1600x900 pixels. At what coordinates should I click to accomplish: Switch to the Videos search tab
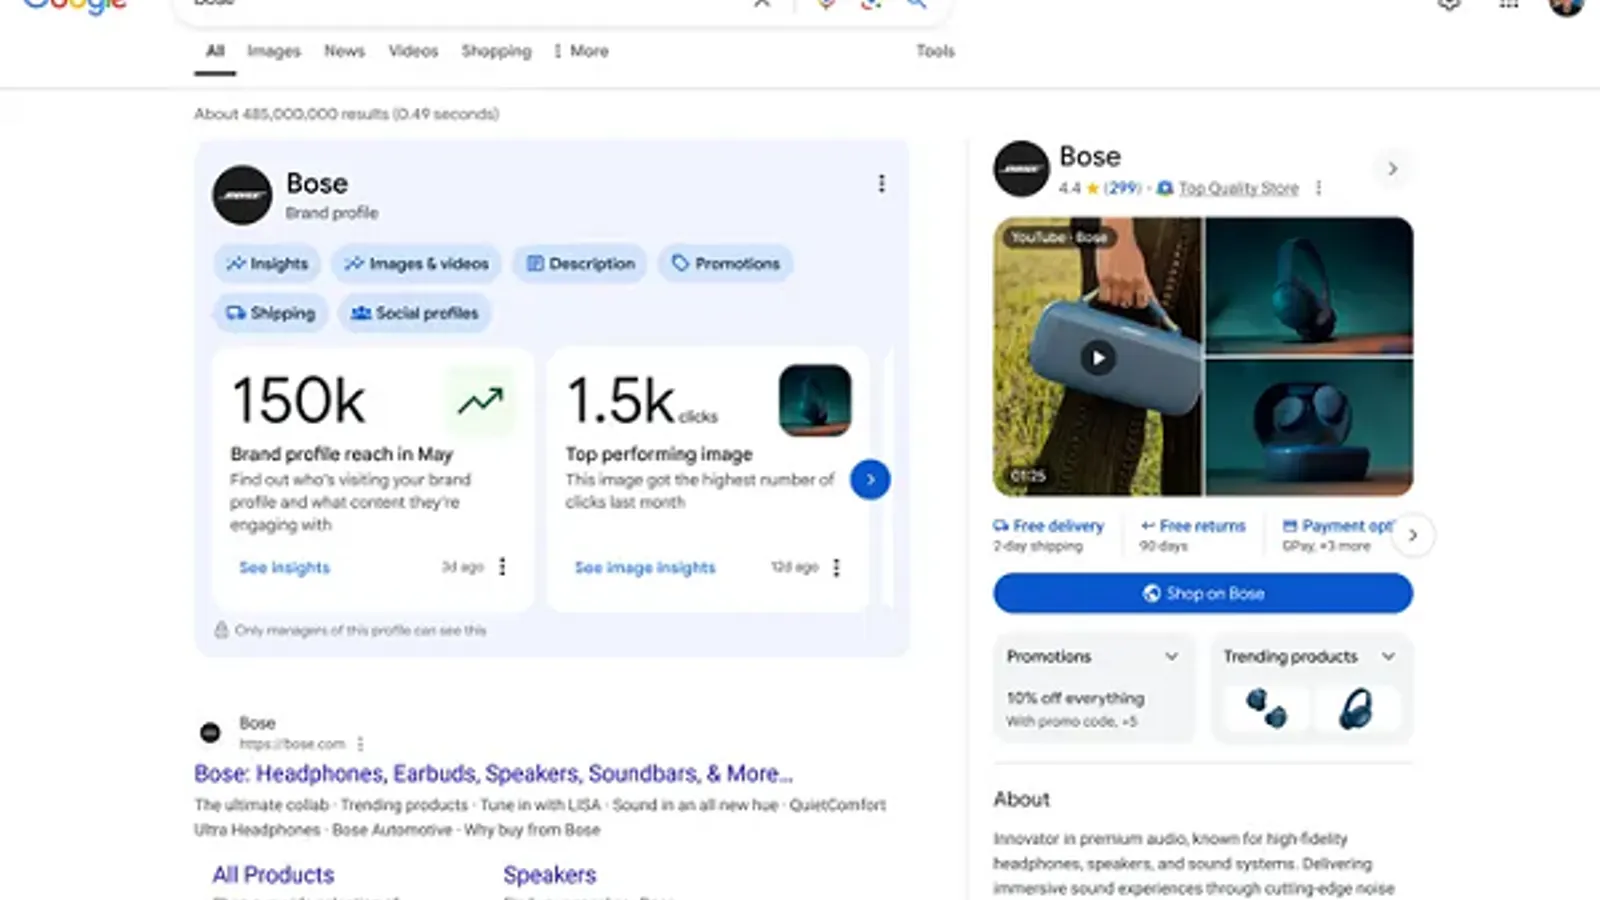coord(413,51)
